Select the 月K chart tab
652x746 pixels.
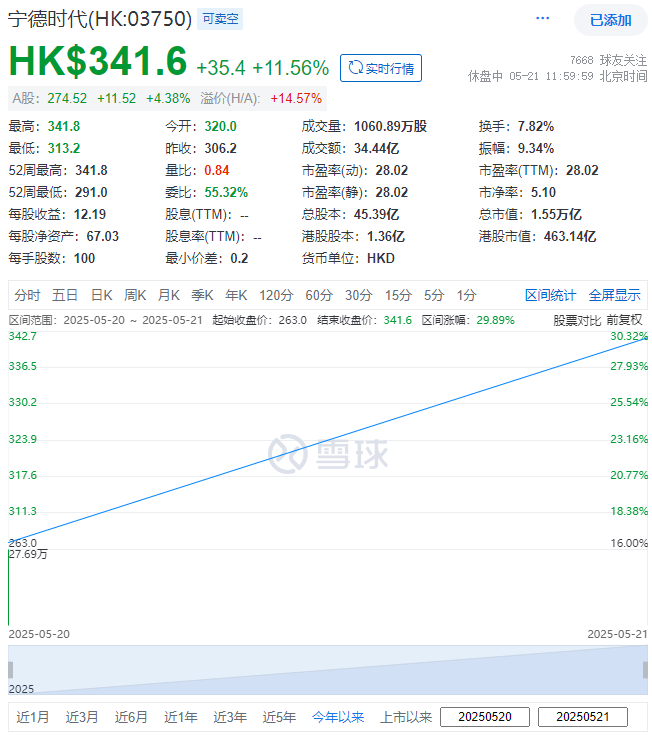(168, 295)
